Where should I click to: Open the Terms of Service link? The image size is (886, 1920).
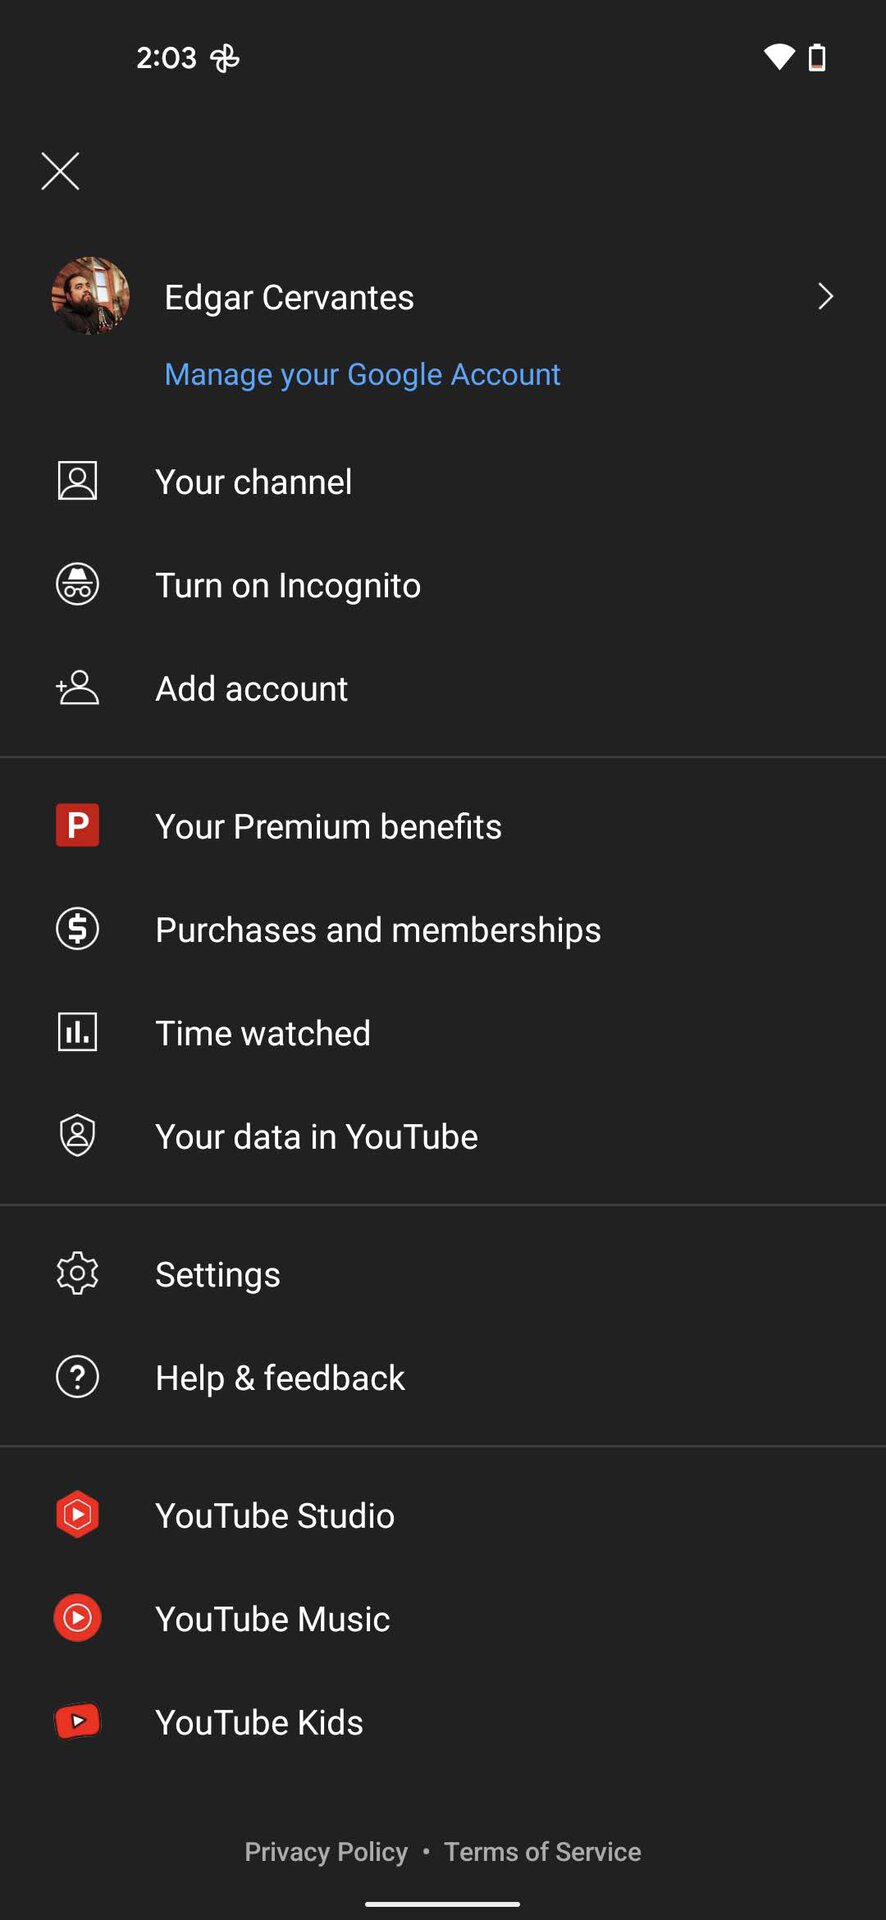pyautogui.click(x=542, y=1852)
